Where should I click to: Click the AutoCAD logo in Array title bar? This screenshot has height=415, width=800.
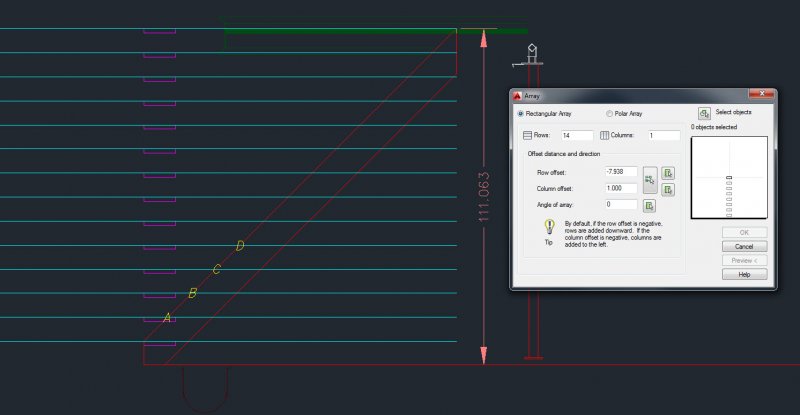click(x=517, y=95)
